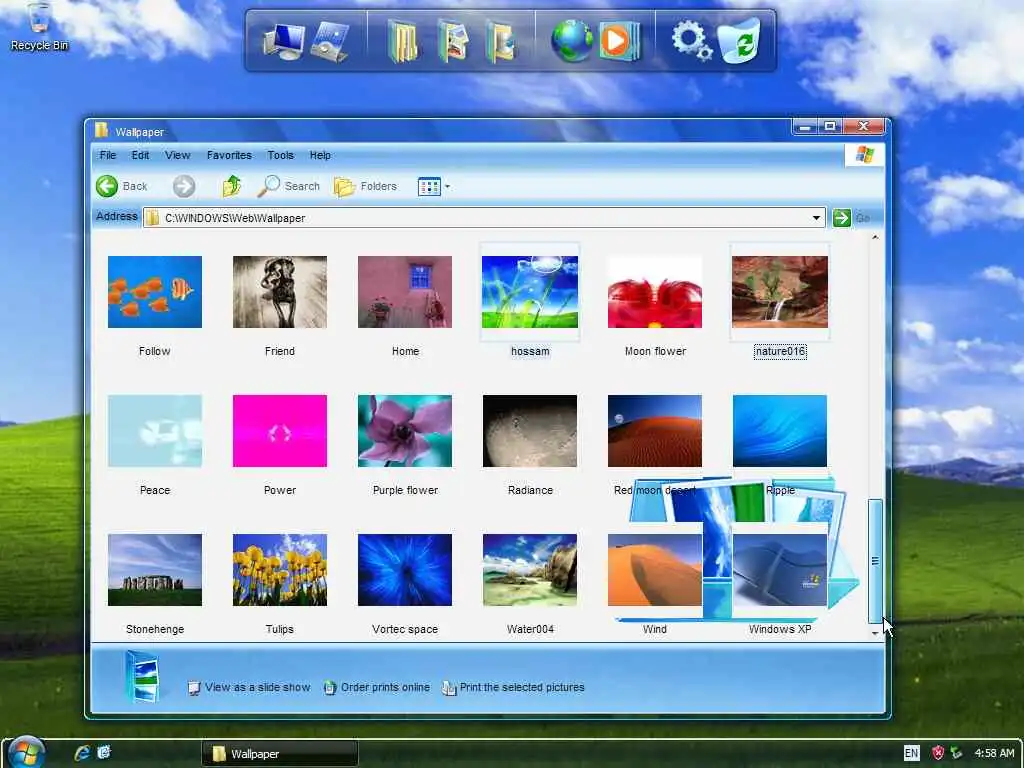The height and width of the screenshot is (768, 1024).
Task: Select the Peace wallpaper thumbnail
Action: [x=155, y=431]
